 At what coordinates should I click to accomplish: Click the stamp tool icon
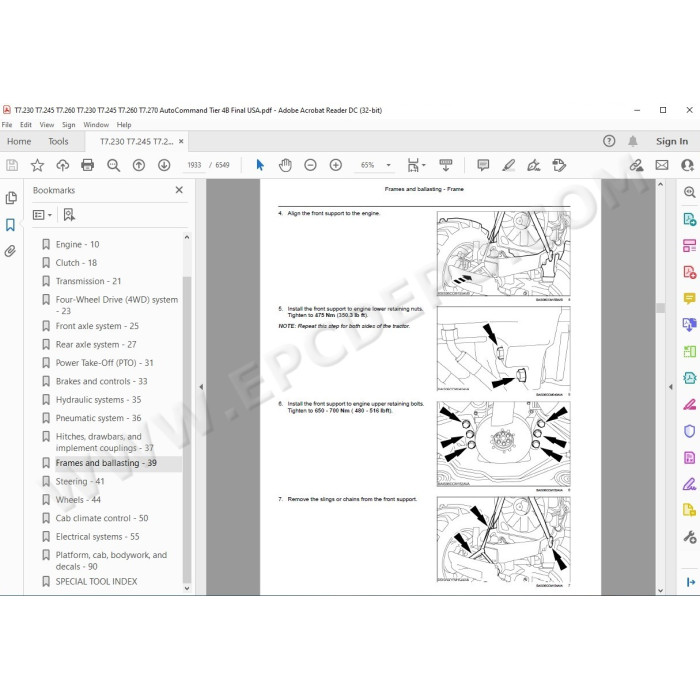(559, 165)
